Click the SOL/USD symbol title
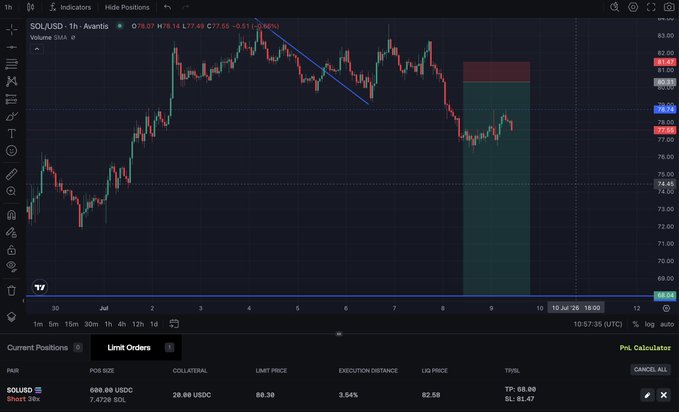The height and width of the screenshot is (412, 679). pos(69,26)
